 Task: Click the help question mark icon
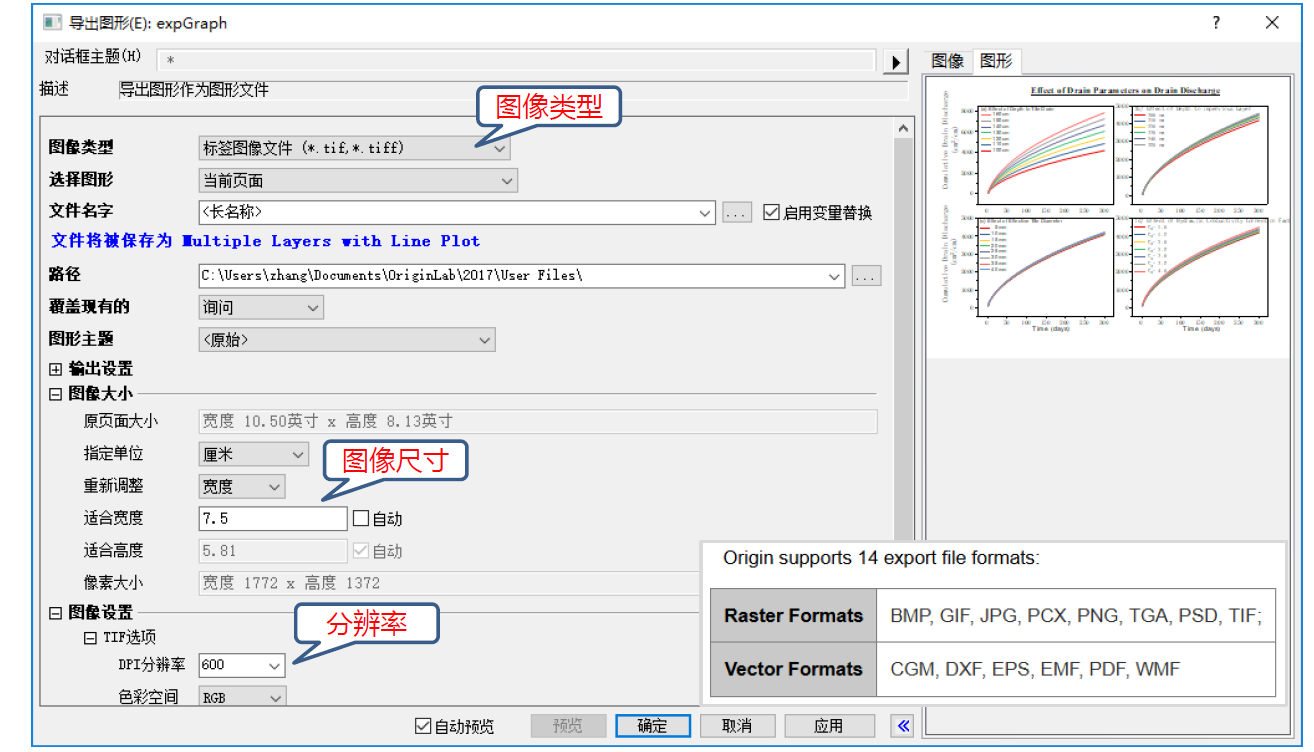coord(1216,22)
